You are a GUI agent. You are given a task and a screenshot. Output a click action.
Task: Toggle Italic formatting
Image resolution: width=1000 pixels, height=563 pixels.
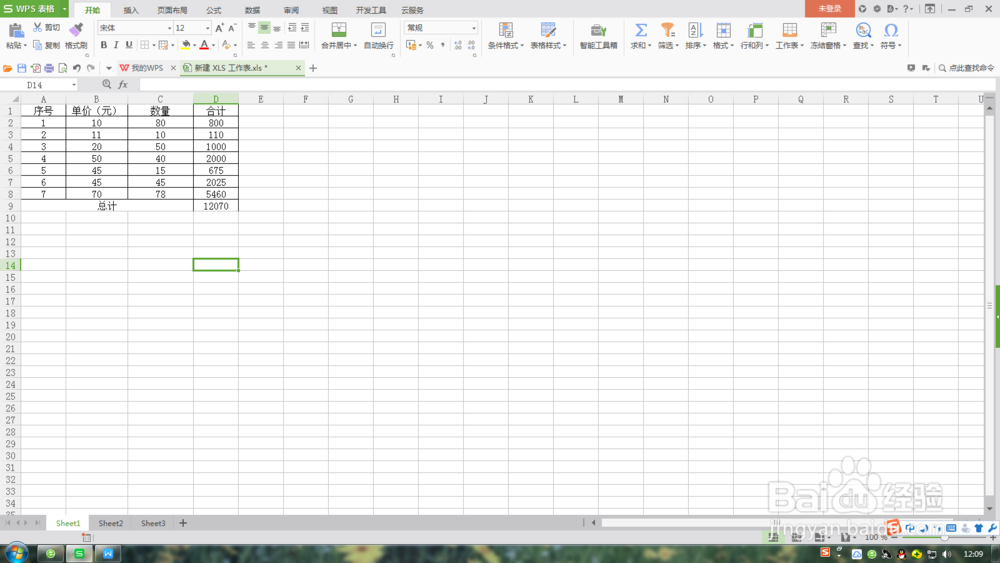[x=116, y=45]
